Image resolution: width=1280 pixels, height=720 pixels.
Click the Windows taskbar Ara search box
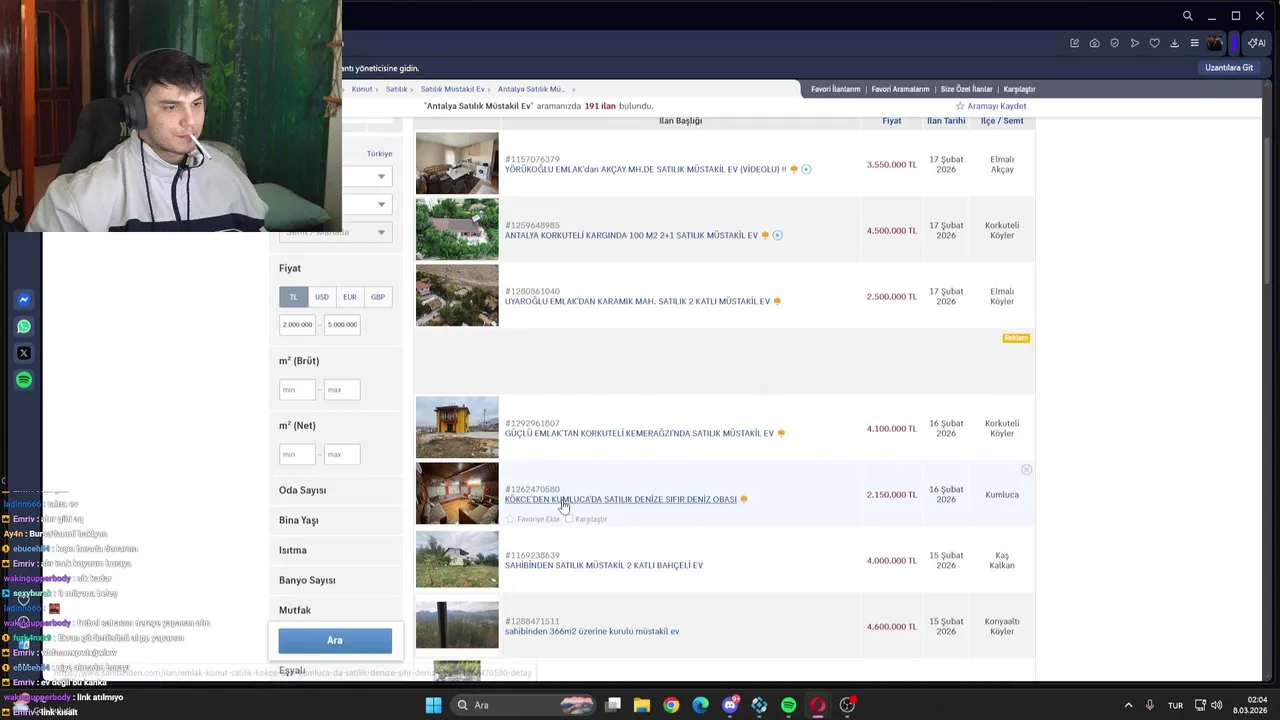point(523,705)
